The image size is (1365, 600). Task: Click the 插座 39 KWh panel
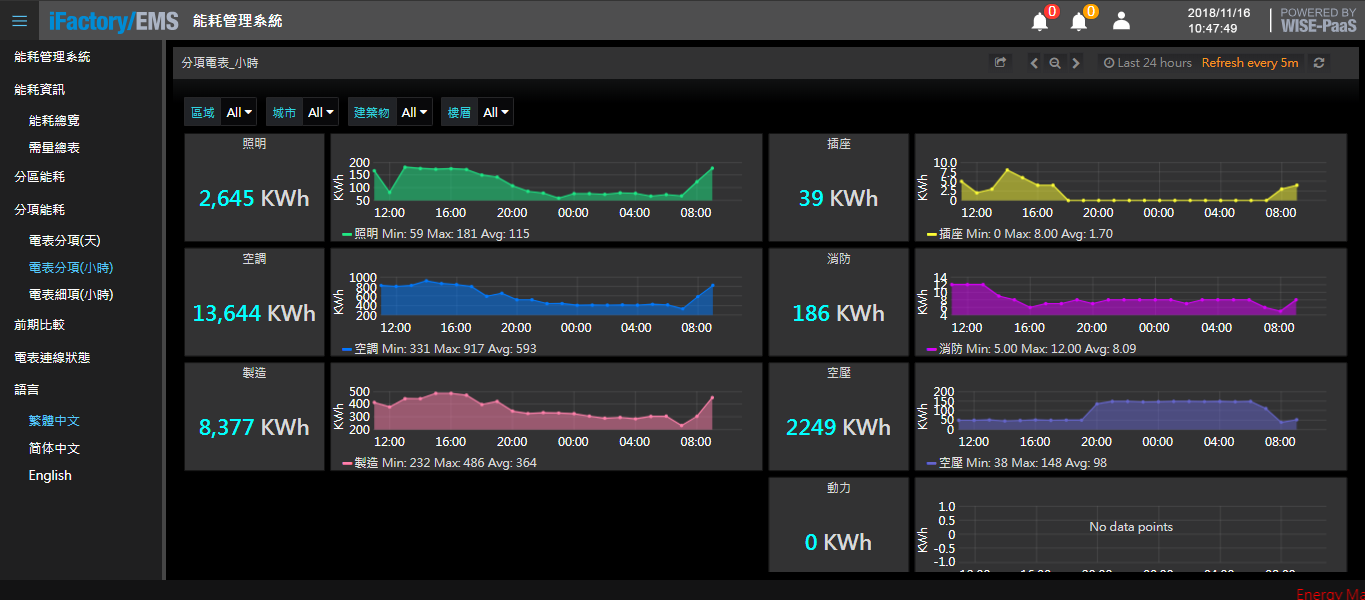point(838,188)
